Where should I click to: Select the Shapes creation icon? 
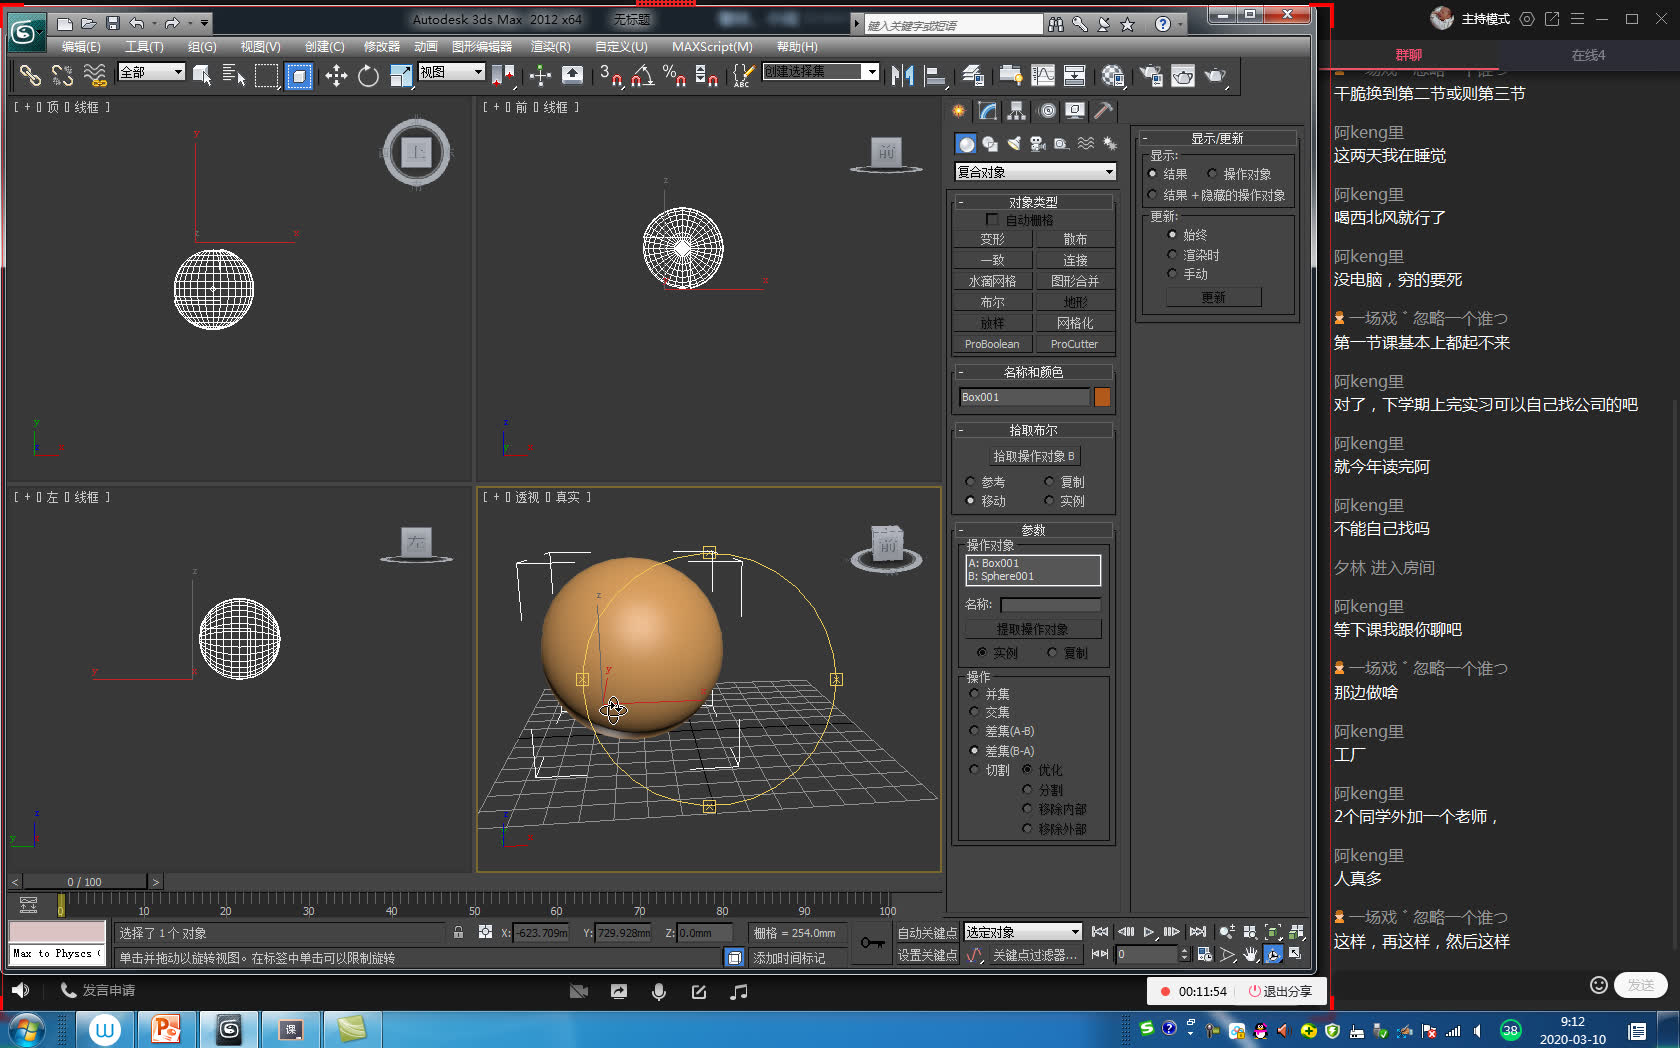989,143
